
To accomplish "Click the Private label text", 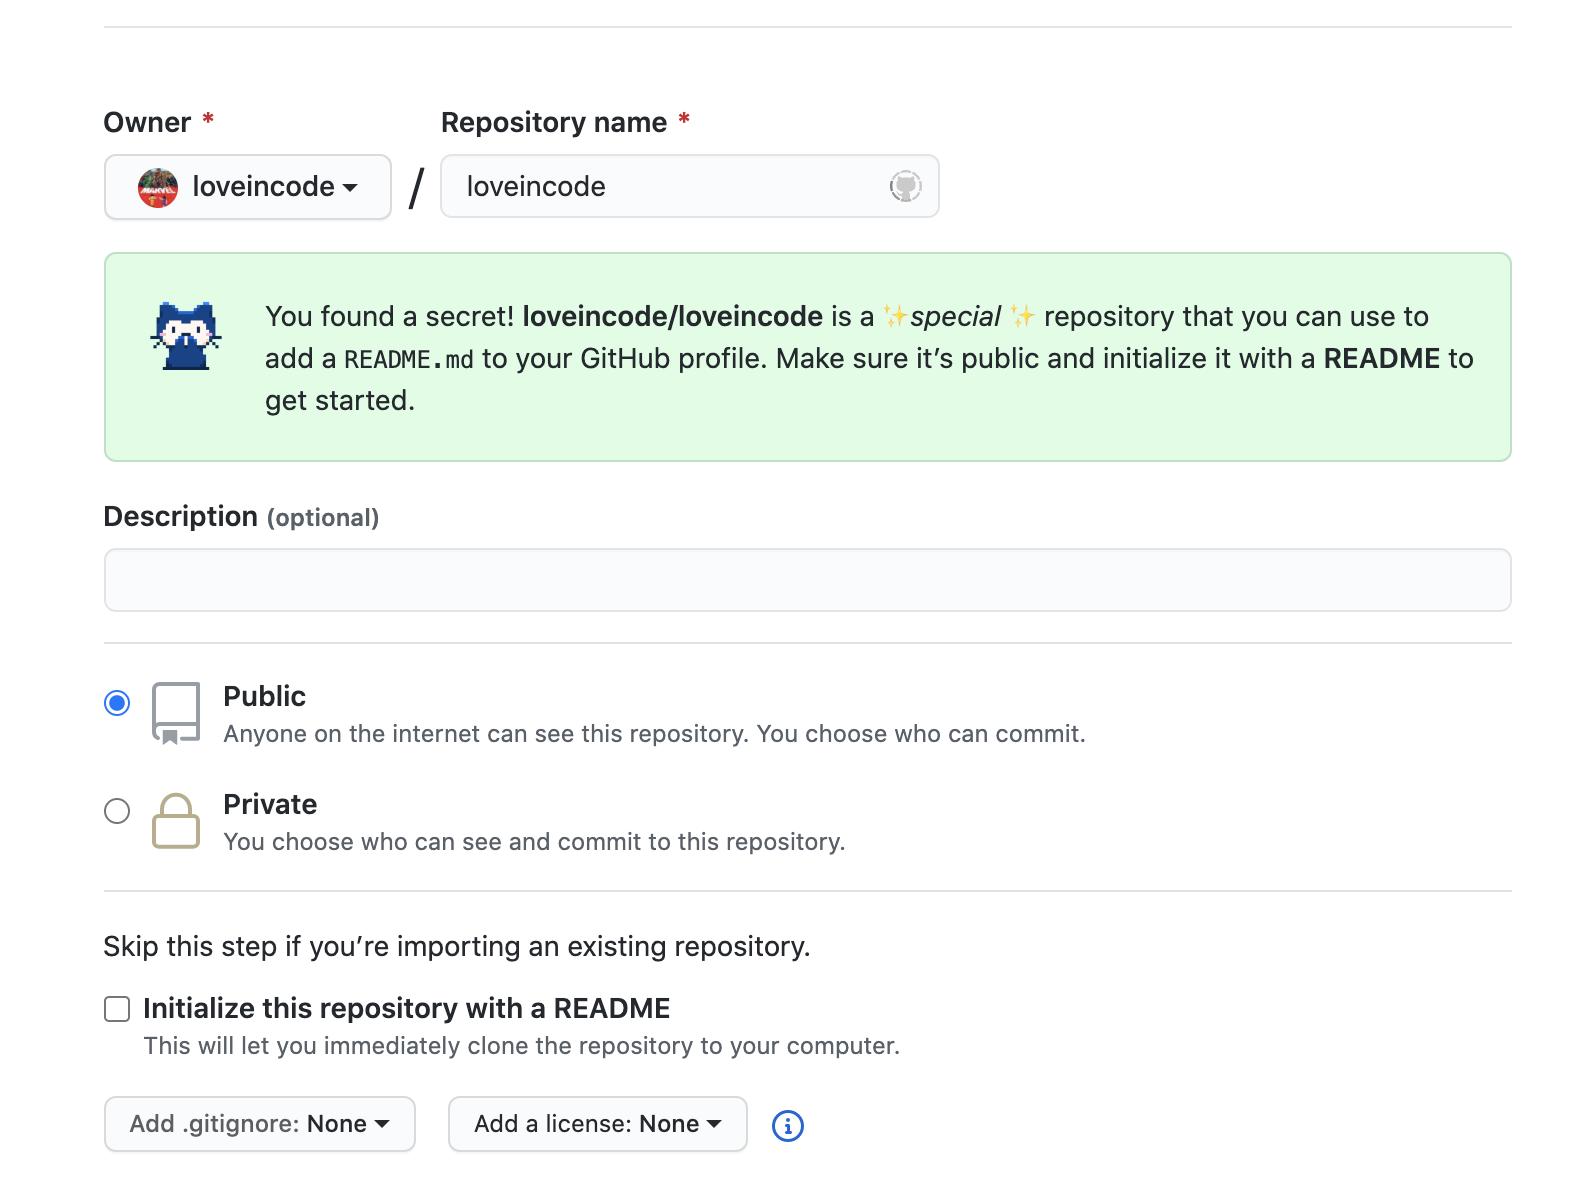I will tap(270, 804).
